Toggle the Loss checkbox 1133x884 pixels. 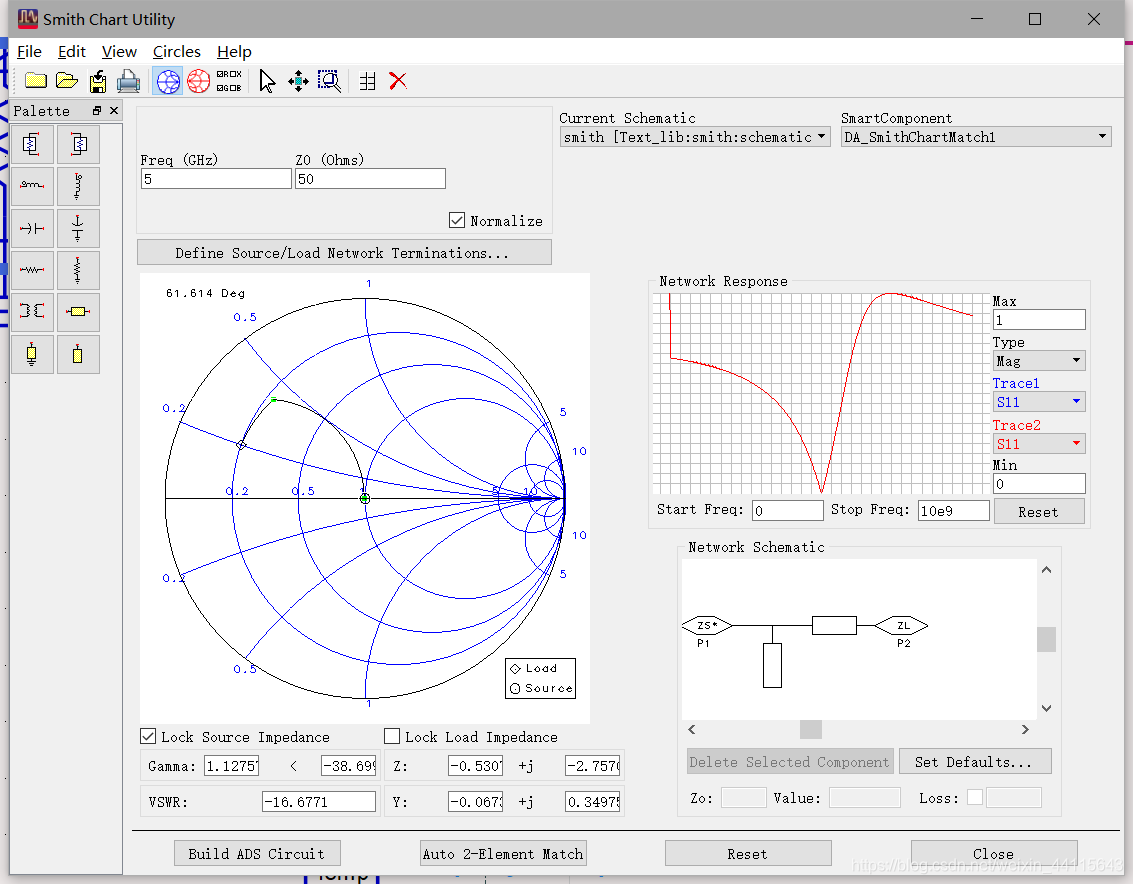(x=975, y=797)
